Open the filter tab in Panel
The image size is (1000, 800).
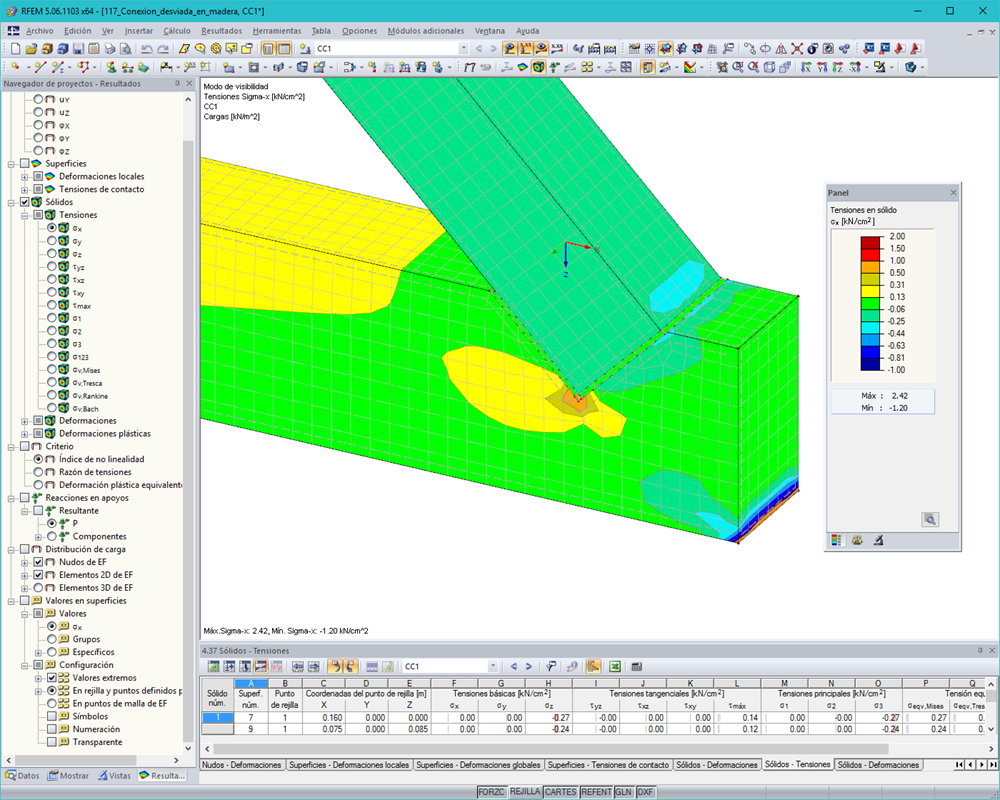(879, 540)
